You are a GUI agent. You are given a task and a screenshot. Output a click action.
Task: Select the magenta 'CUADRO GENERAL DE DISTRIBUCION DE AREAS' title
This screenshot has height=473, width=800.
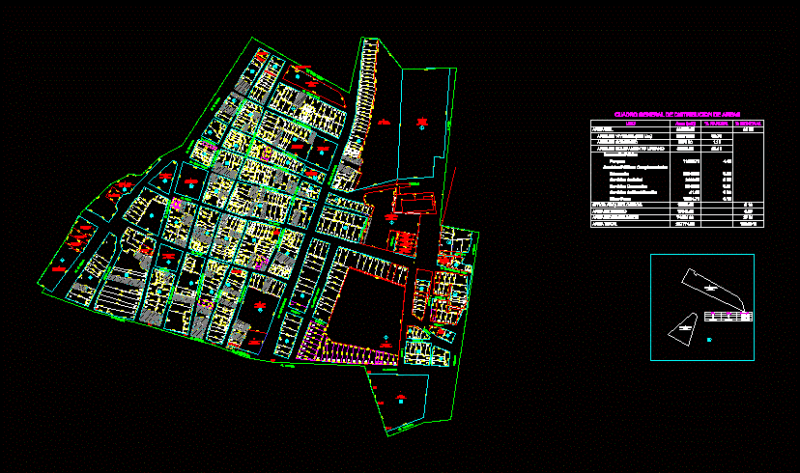[x=677, y=115]
